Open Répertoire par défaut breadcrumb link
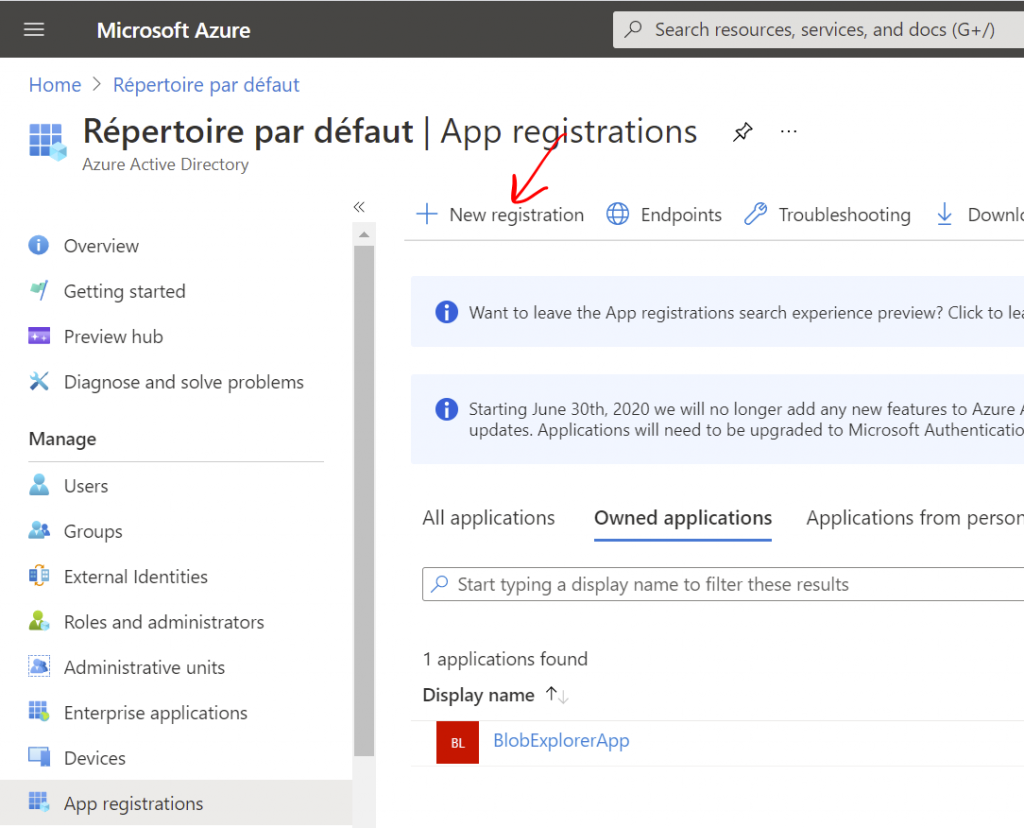This screenshot has height=828, width=1024. click(x=206, y=85)
